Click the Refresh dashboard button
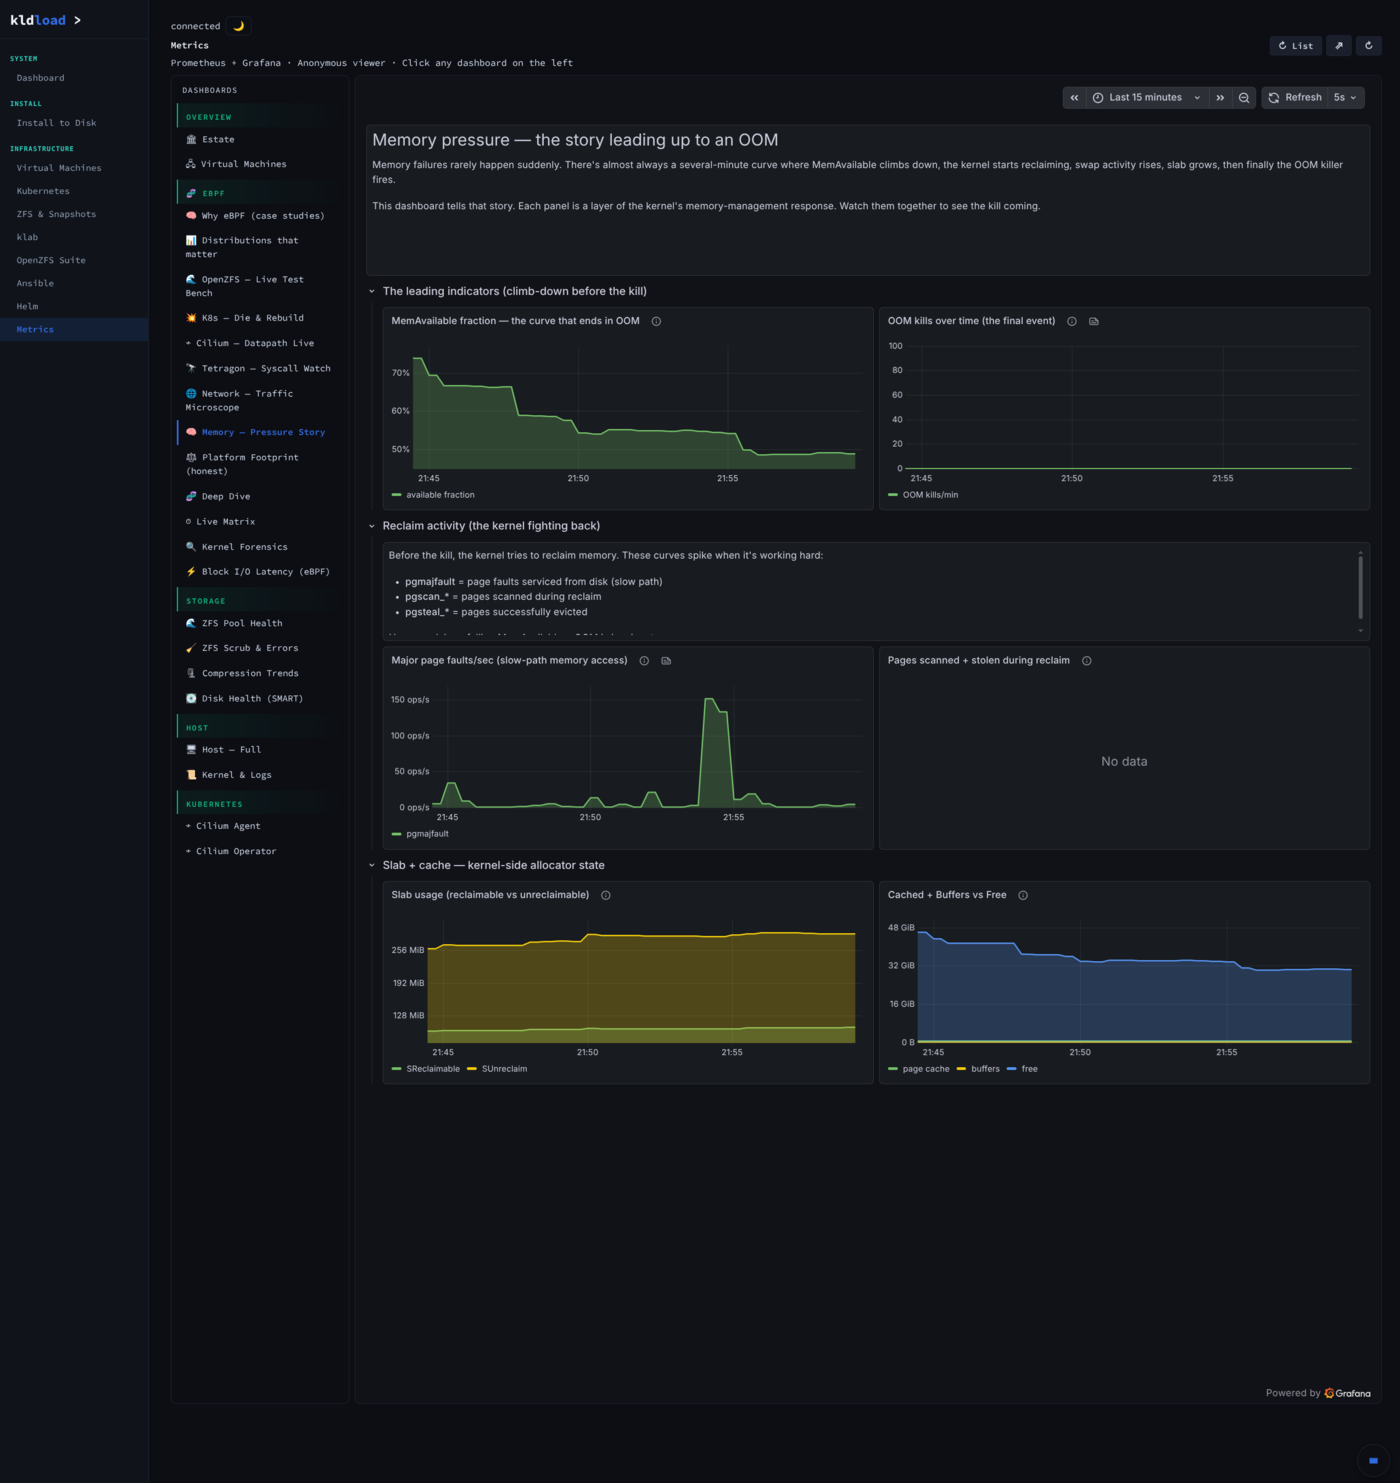 1295,98
